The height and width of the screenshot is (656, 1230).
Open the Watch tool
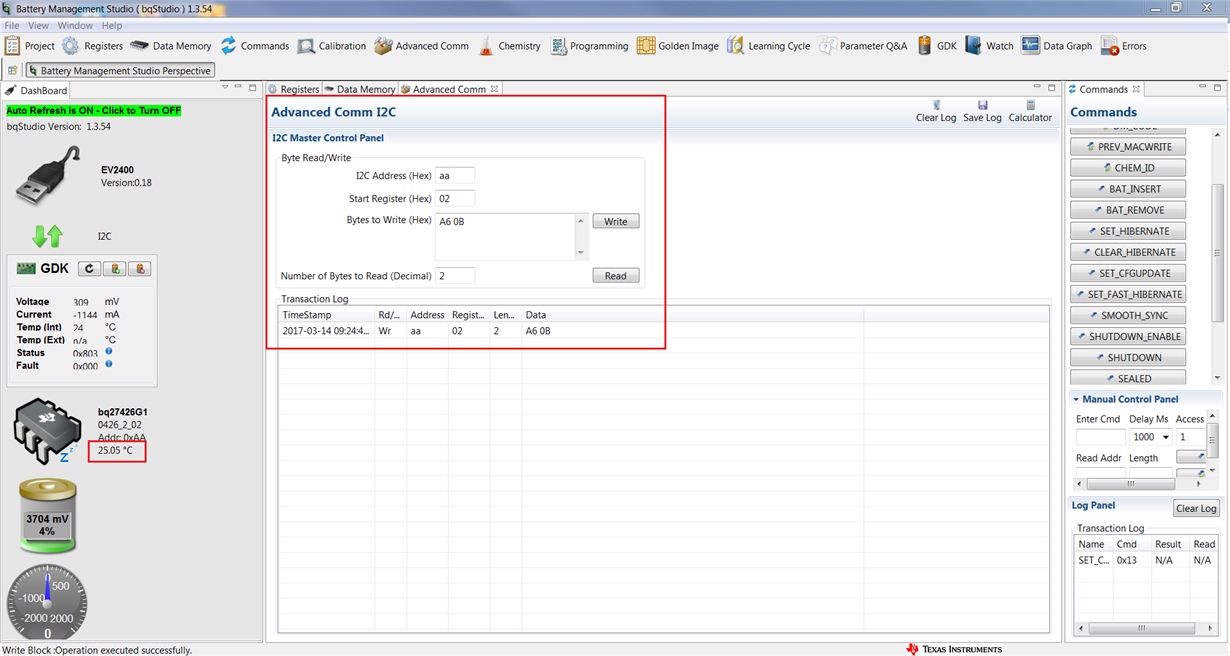(x=989, y=46)
